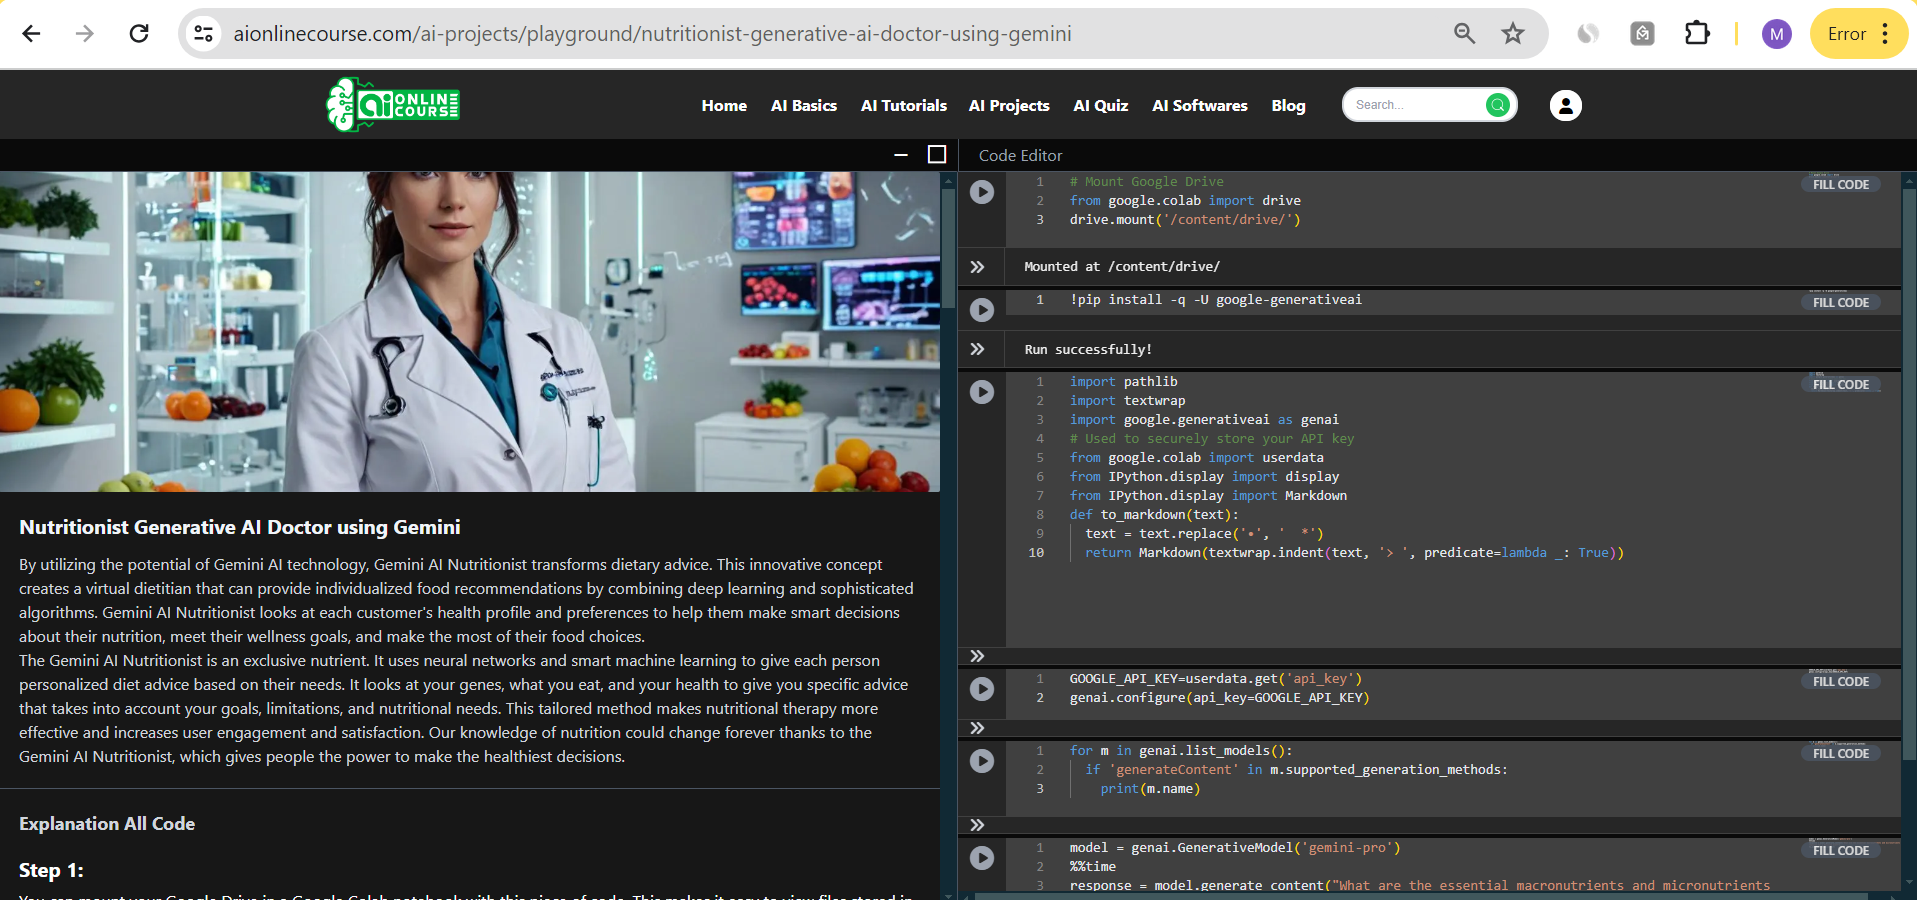Open the AI Basics menu
The height and width of the screenshot is (900, 1917).
pyautogui.click(x=804, y=105)
